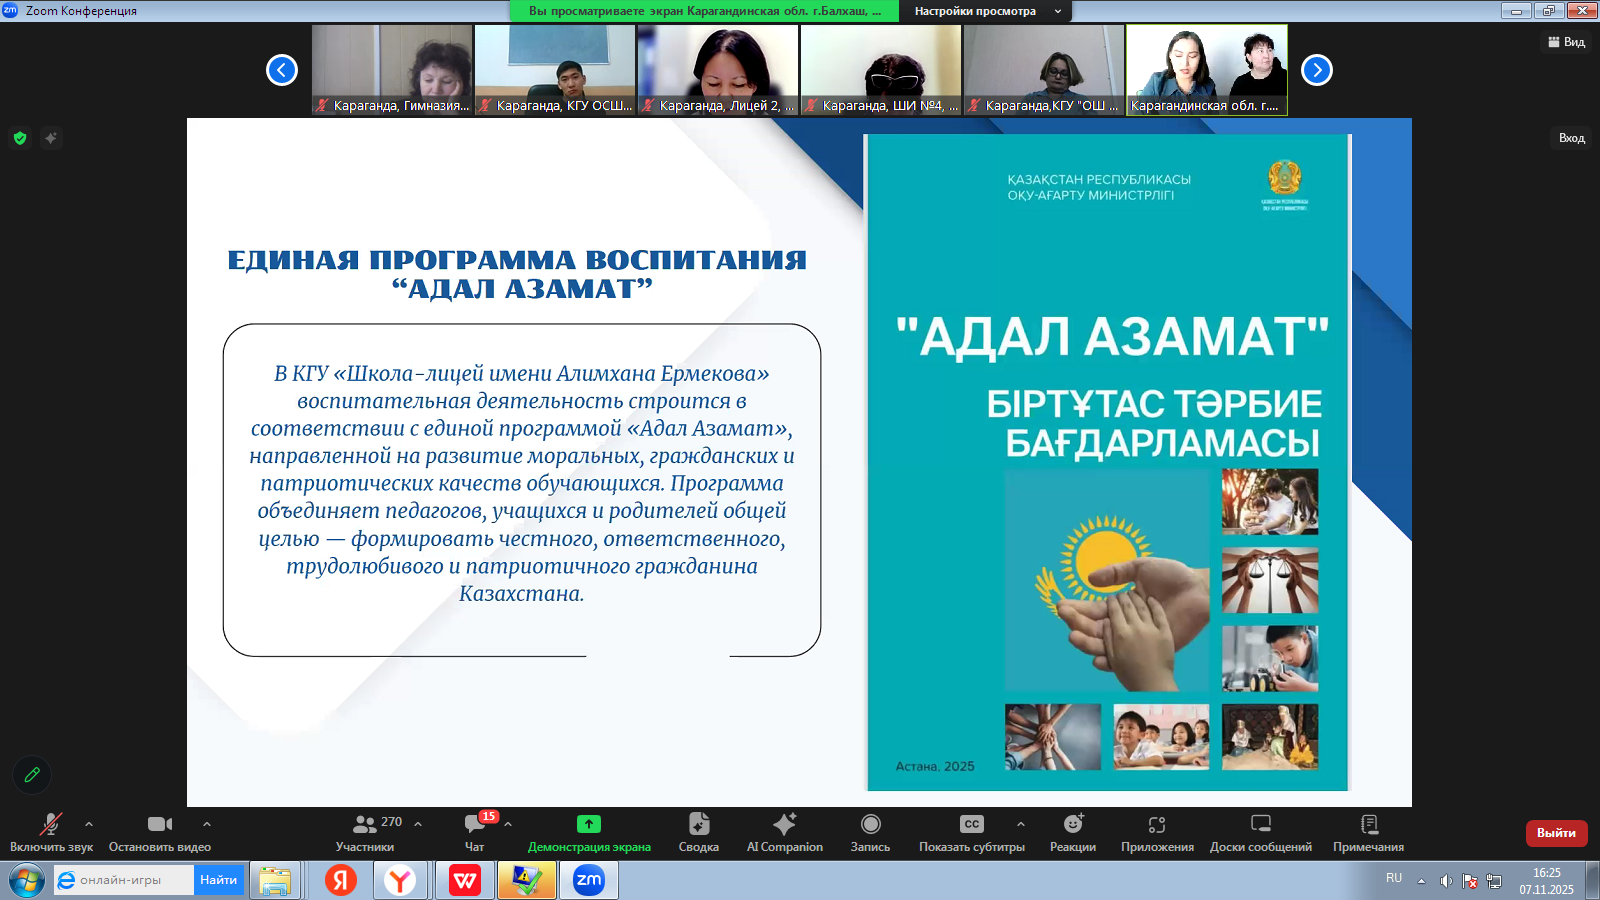Image resolution: width=1600 pixels, height=900 pixels.
Task: Open Notes (Примечания) panel
Action: tap(1368, 831)
